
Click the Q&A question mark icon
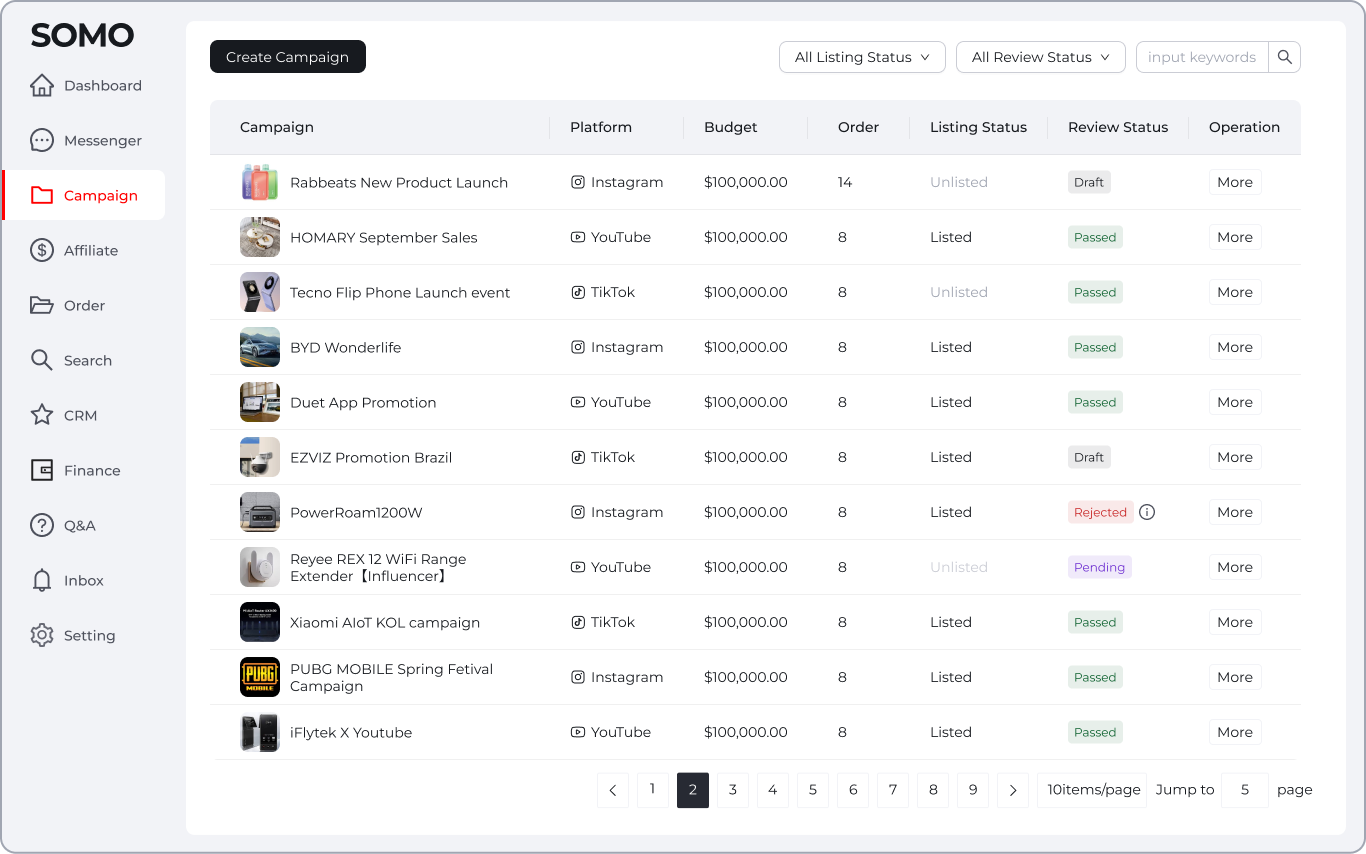(42, 526)
